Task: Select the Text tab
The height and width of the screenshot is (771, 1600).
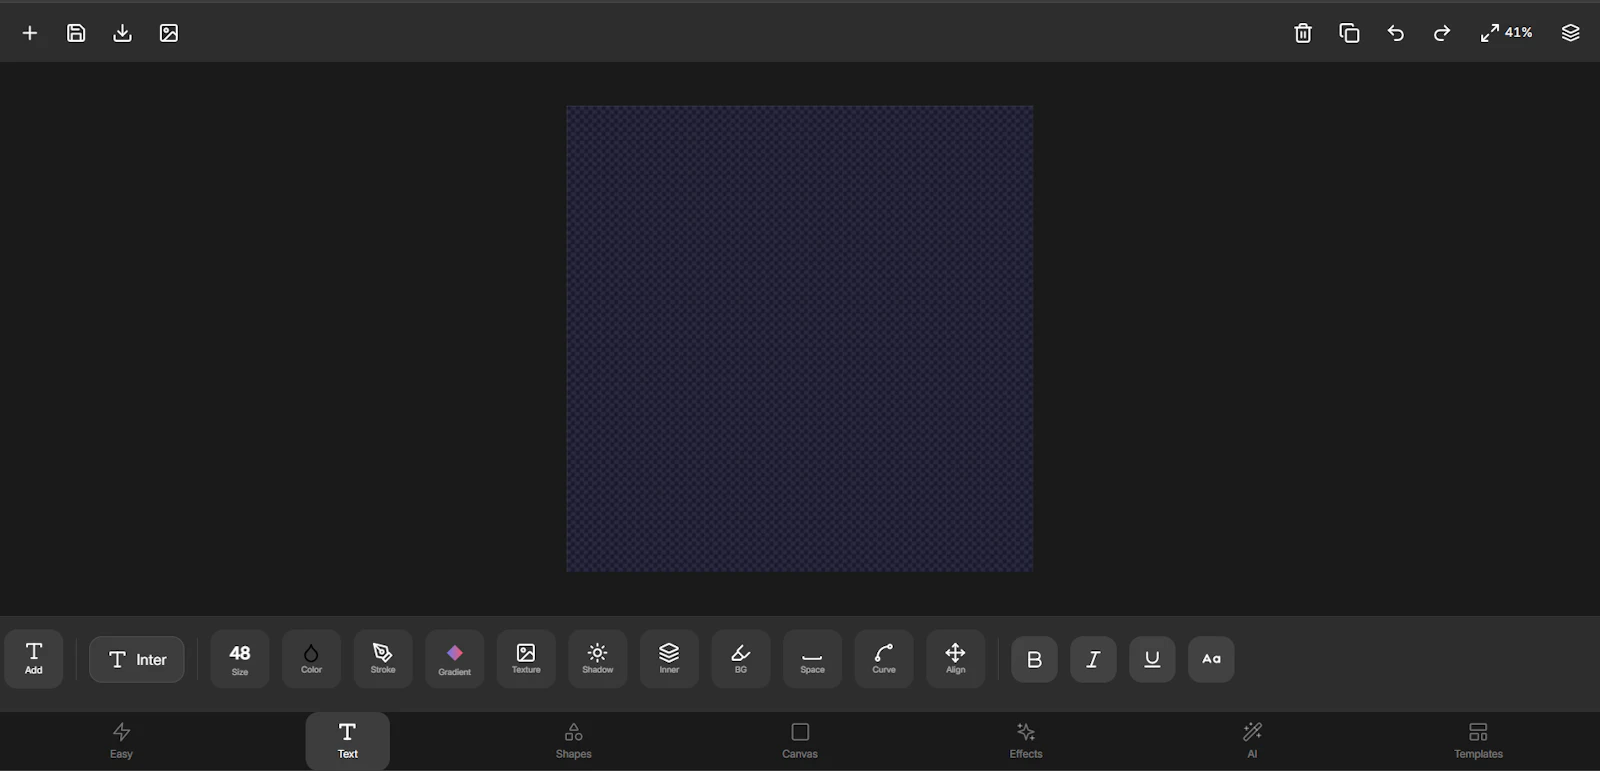Action: pos(348,741)
